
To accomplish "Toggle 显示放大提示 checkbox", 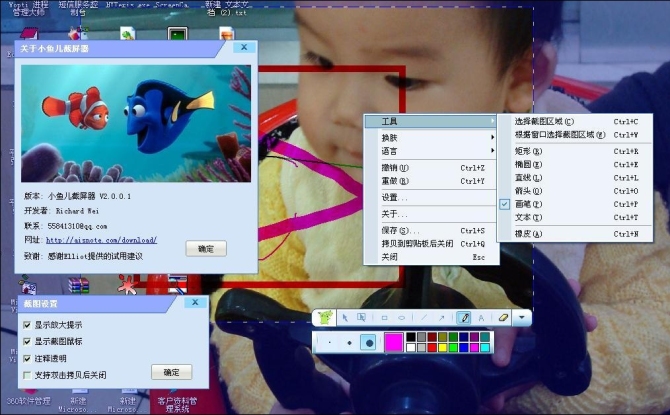I will click(x=27, y=325).
